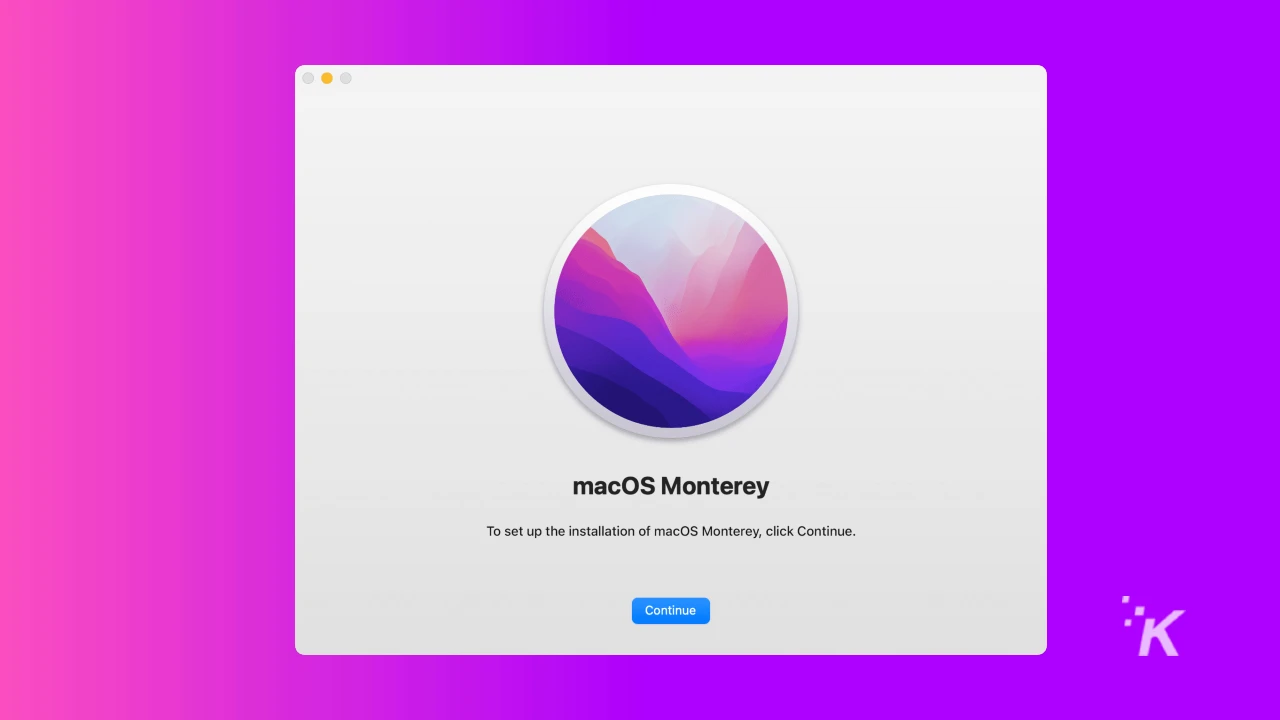Click the macOS Monterey circular logo
This screenshot has height=720, width=1280.
670,311
